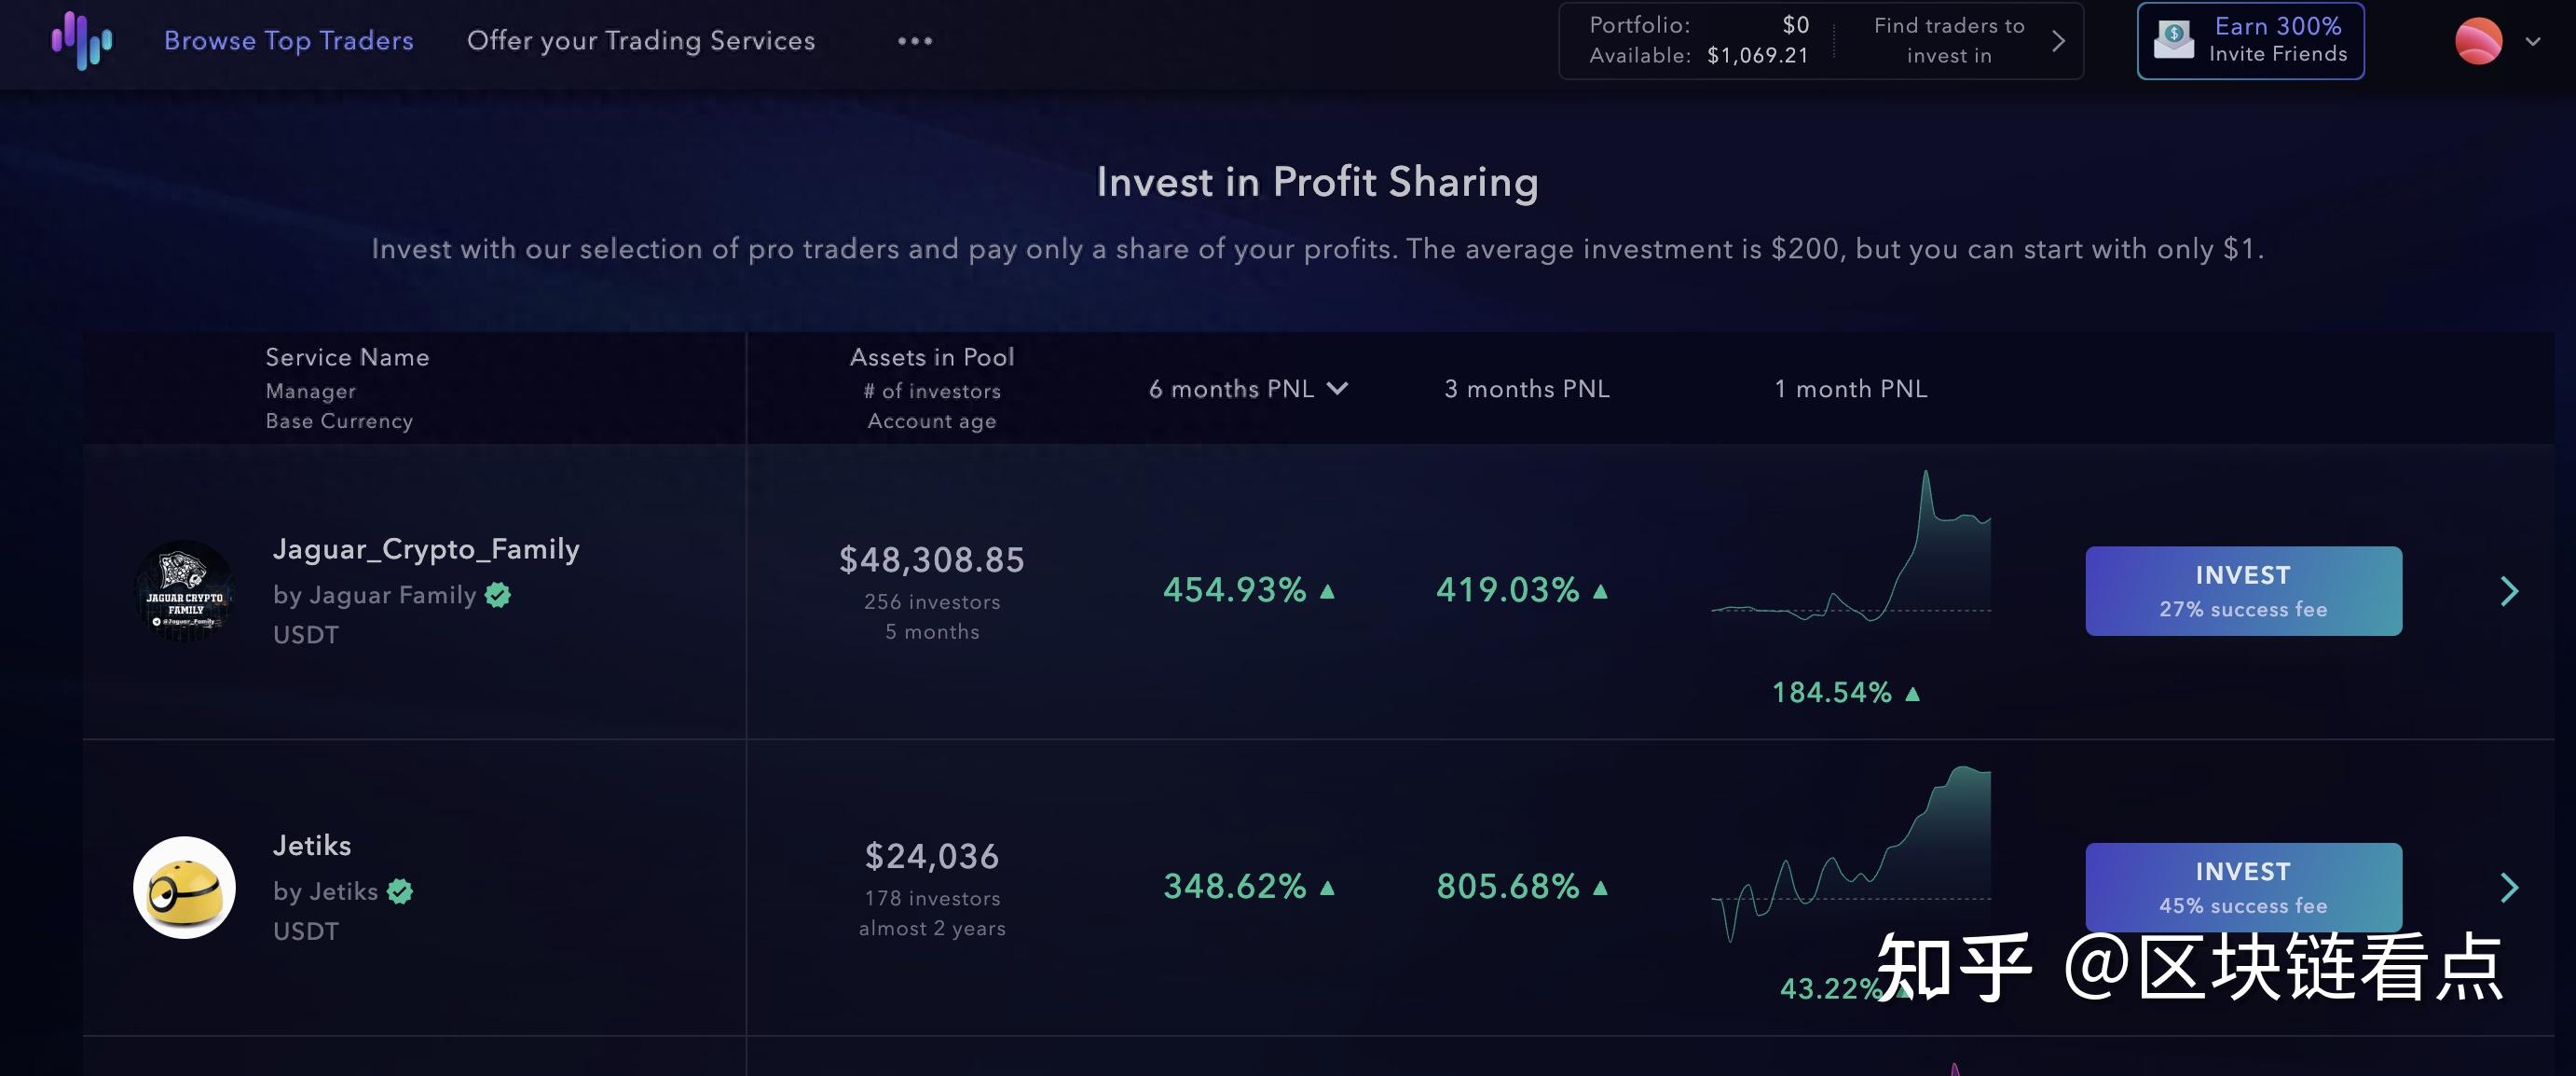Screen dimensions: 2576x1076
Task: Expand Jaguar_Crypto_Family row right chevron
Action: pyautogui.click(x=2508, y=591)
